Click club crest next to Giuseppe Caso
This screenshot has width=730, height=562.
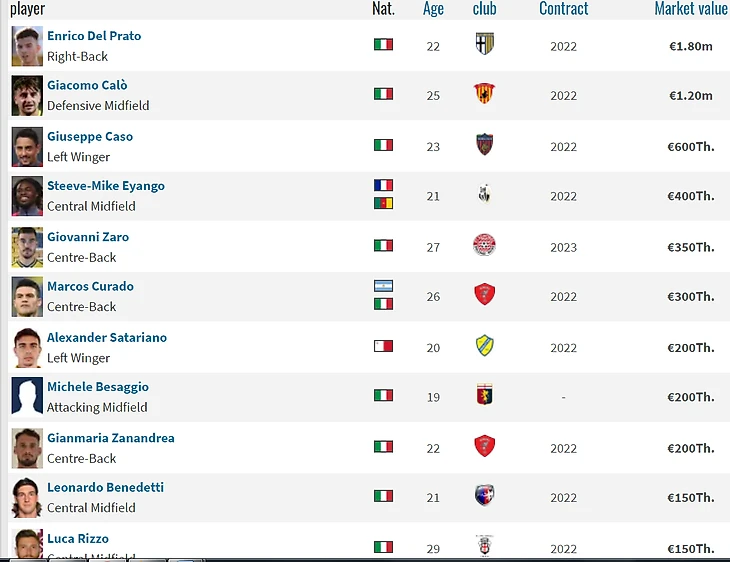[x=484, y=144]
